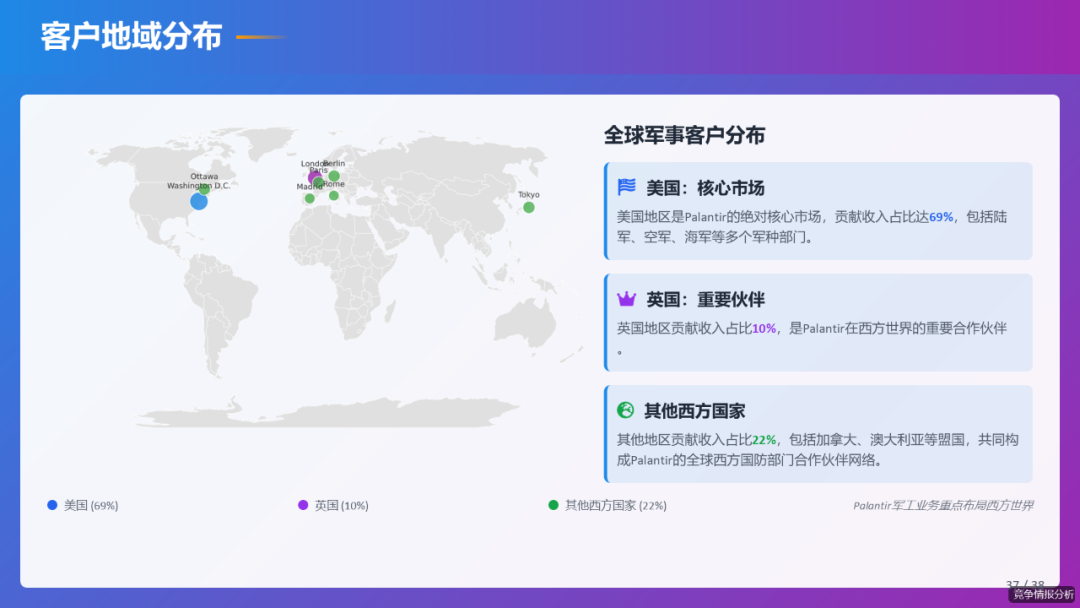Click the 竞争情报分析 tag at bottom right
1080x608 pixels.
coord(1043,594)
